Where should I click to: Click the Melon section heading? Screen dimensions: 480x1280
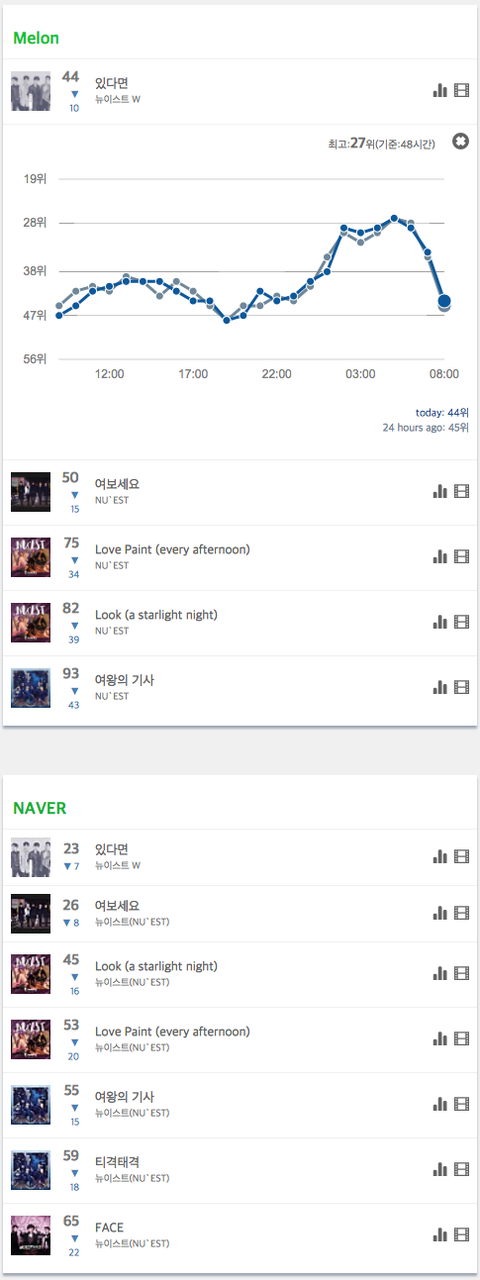point(36,38)
